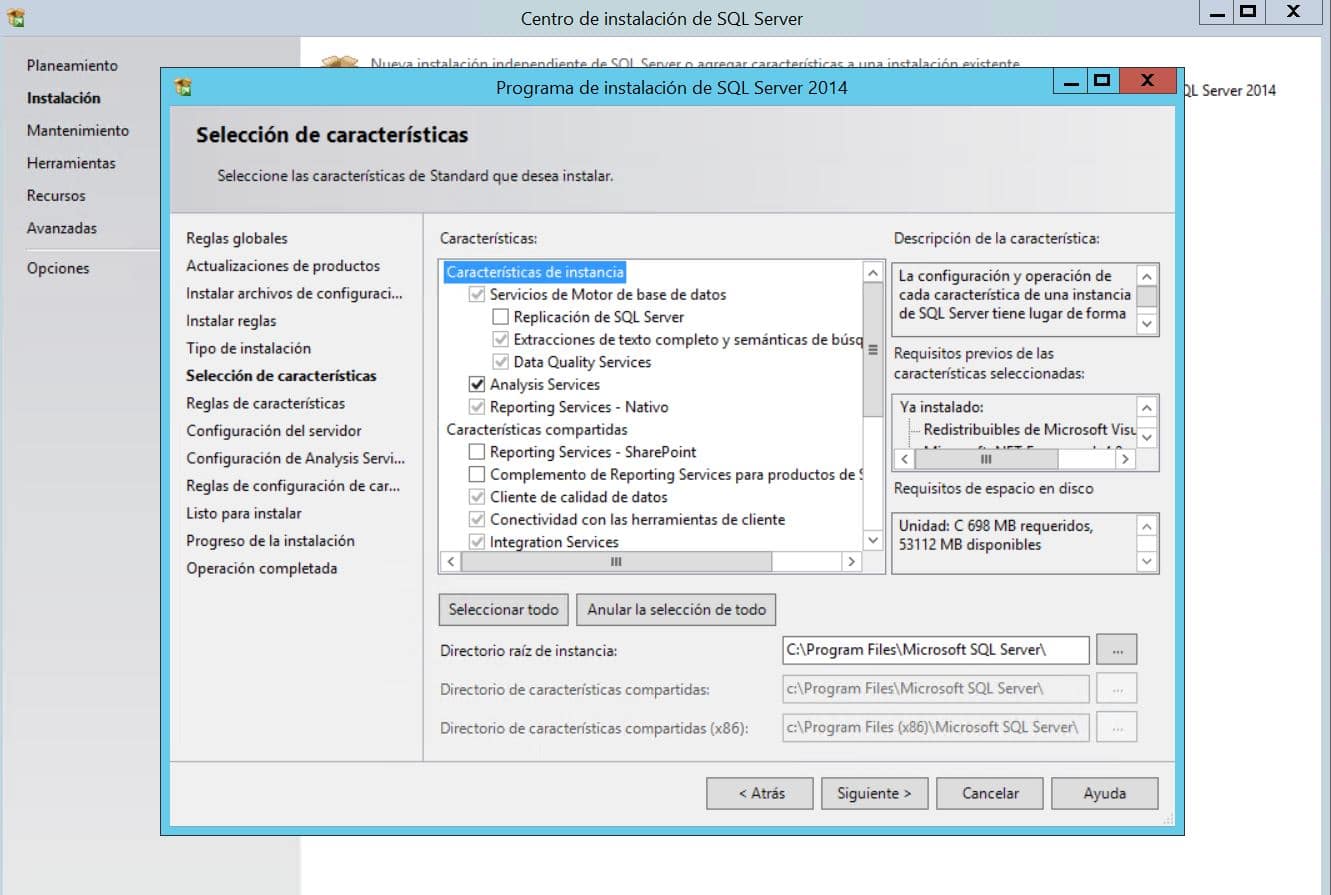The height and width of the screenshot is (895, 1331).
Task: Click Anular la selección de todo
Action: pyautogui.click(x=677, y=609)
